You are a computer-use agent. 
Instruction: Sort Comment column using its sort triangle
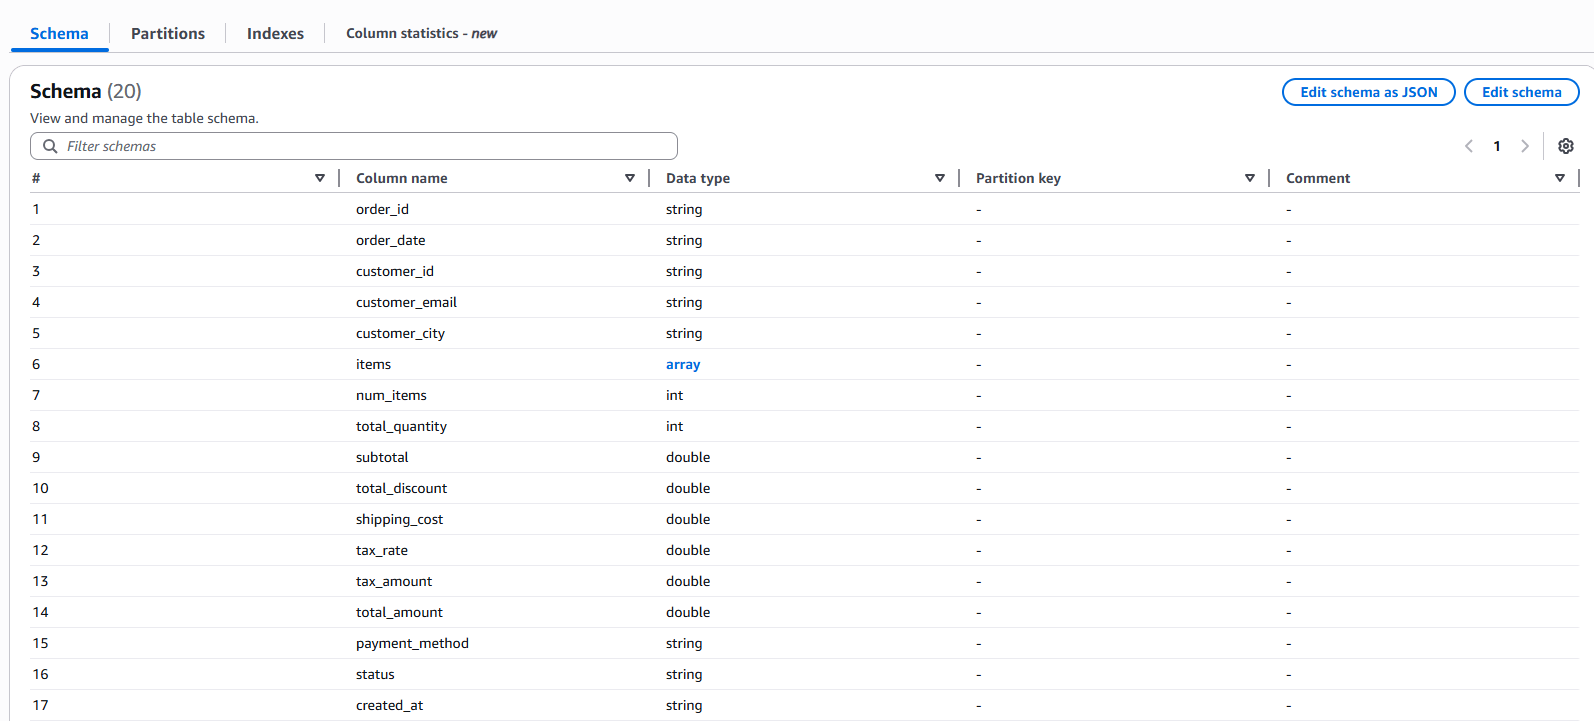pos(1560,178)
